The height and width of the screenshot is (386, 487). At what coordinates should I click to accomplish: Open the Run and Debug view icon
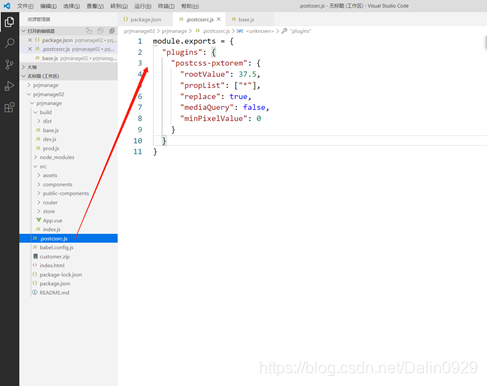[9, 86]
